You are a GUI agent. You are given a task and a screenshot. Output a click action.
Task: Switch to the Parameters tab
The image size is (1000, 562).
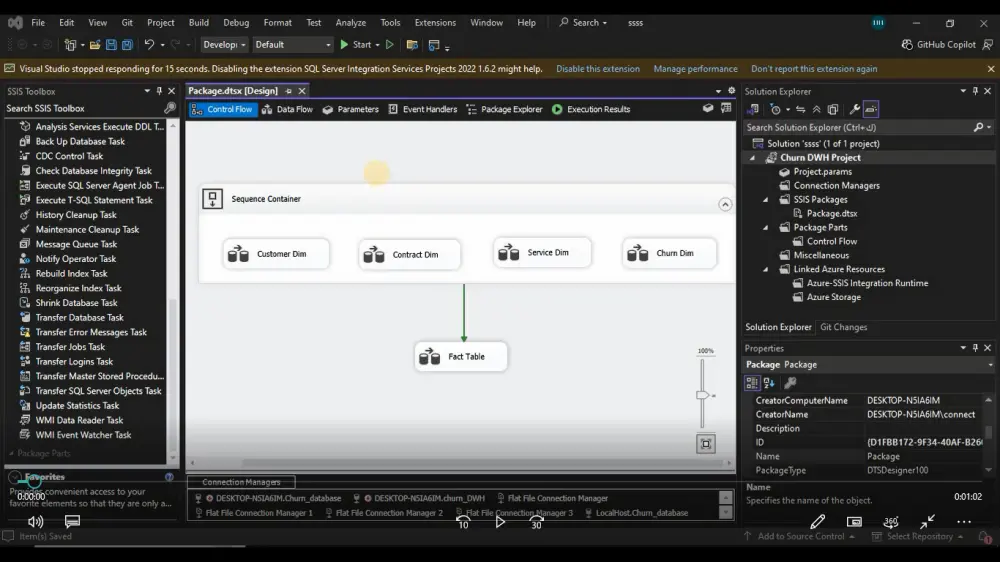click(x=351, y=109)
